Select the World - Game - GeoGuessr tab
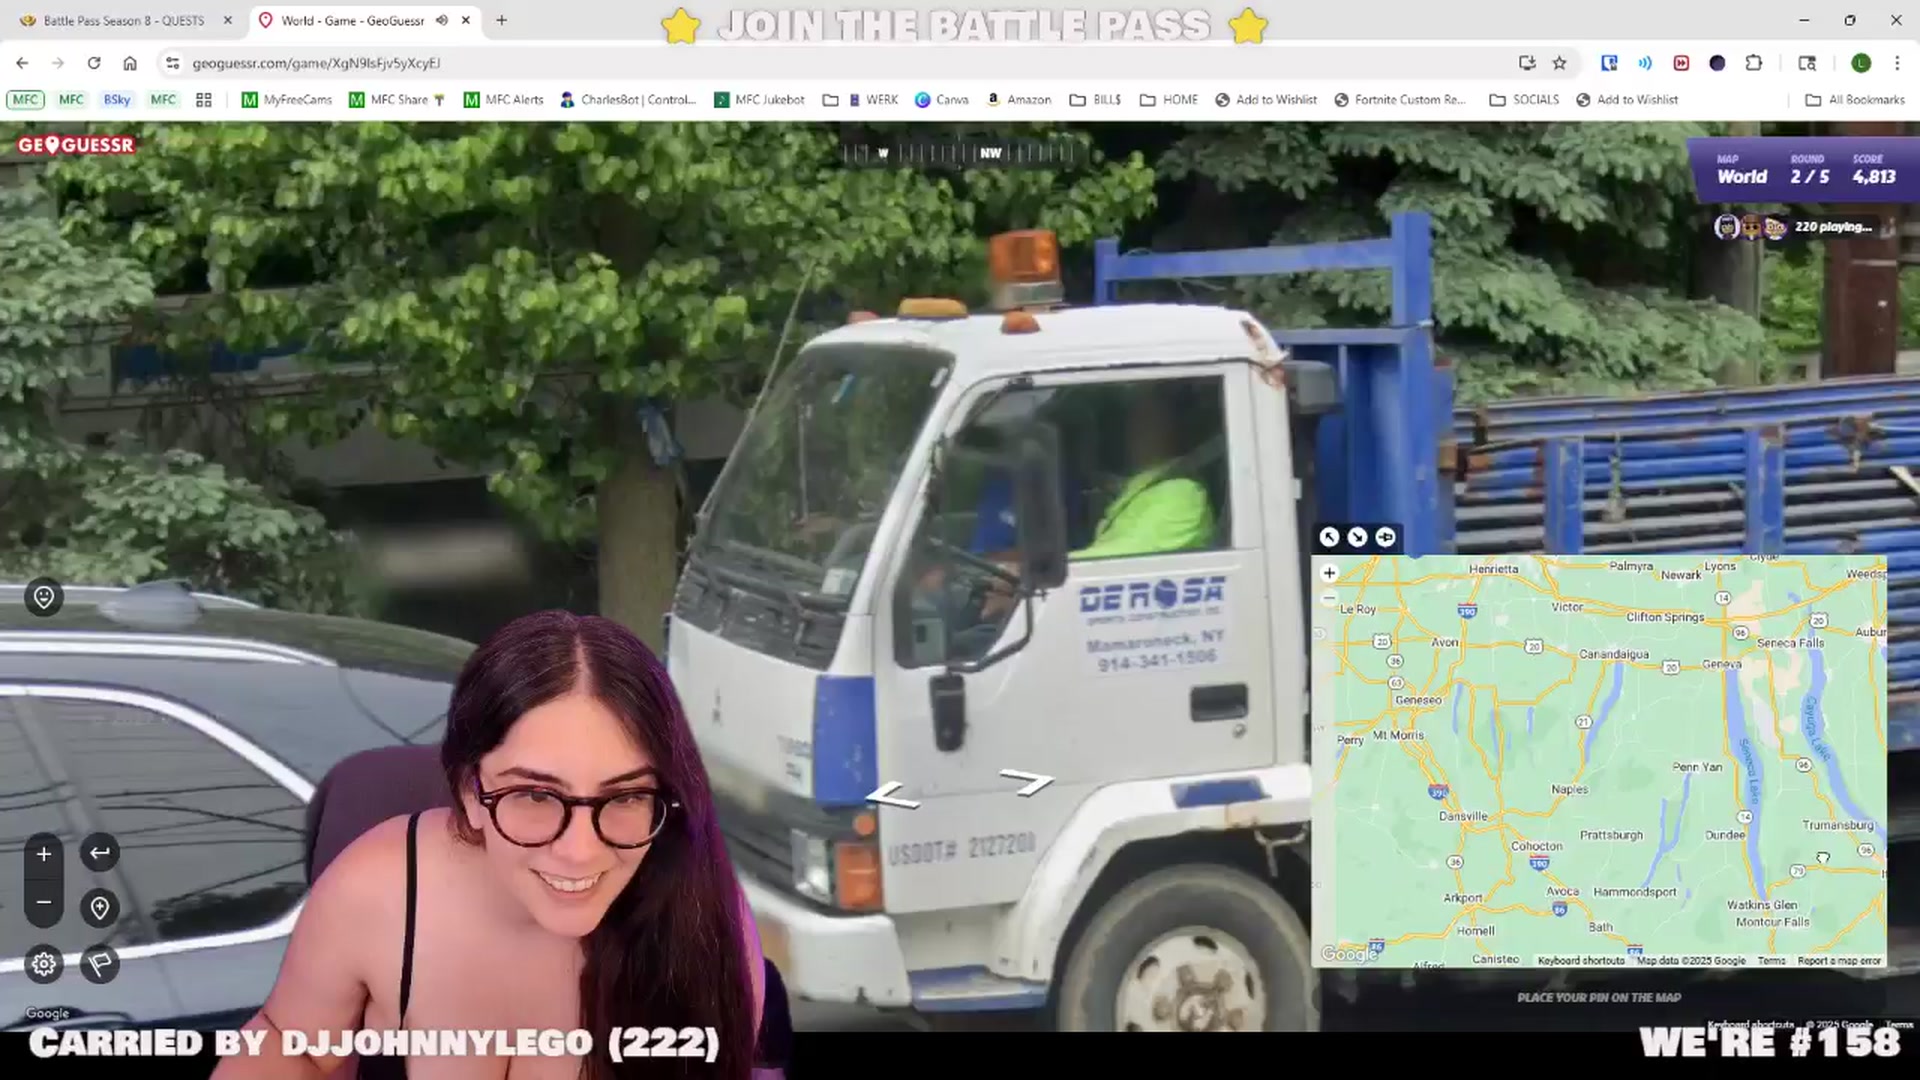1920x1080 pixels. (352, 20)
